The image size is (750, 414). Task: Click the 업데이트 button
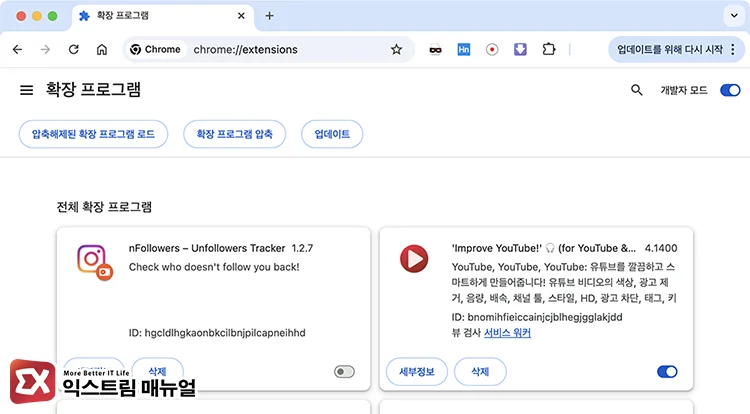pyautogui.click(x=332, y=134)
